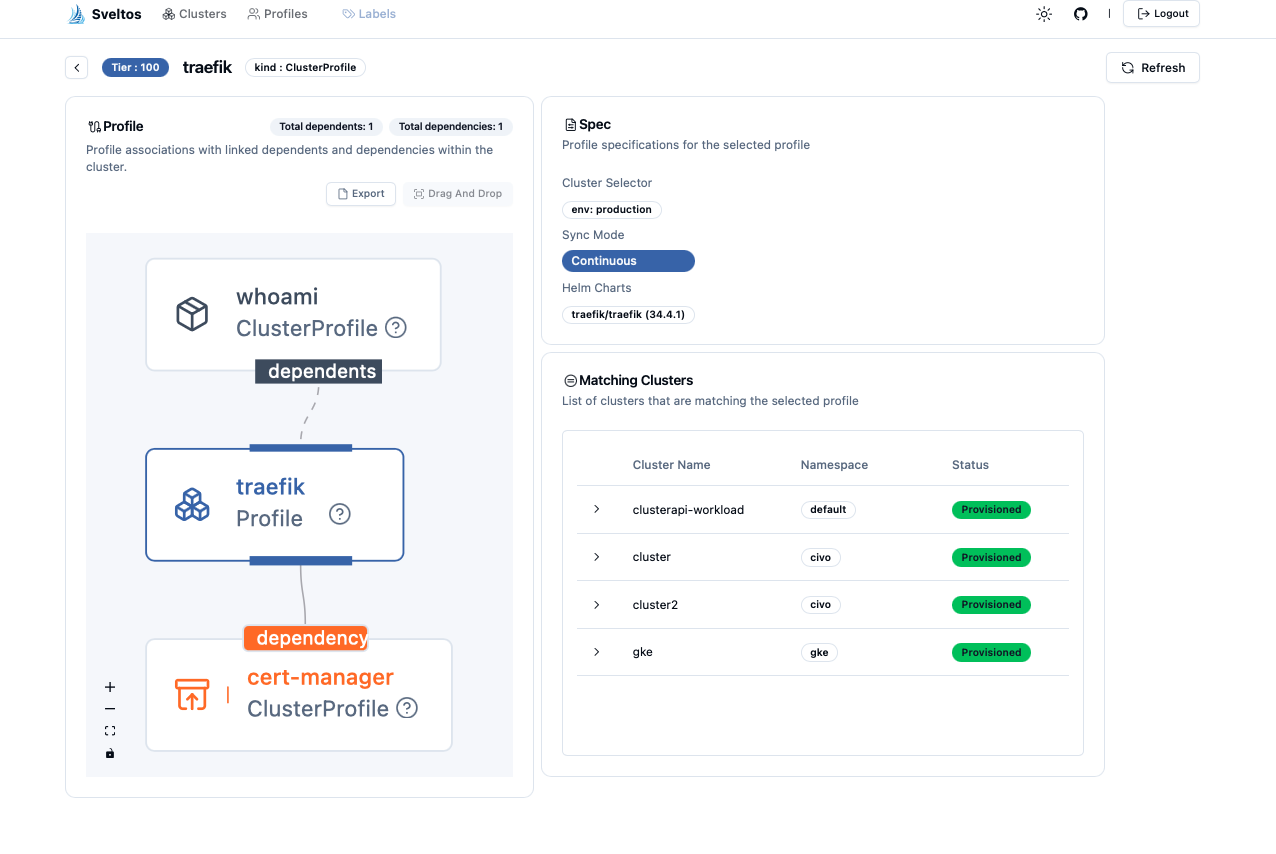Click the cluster2 name cell

pos(655,605)
